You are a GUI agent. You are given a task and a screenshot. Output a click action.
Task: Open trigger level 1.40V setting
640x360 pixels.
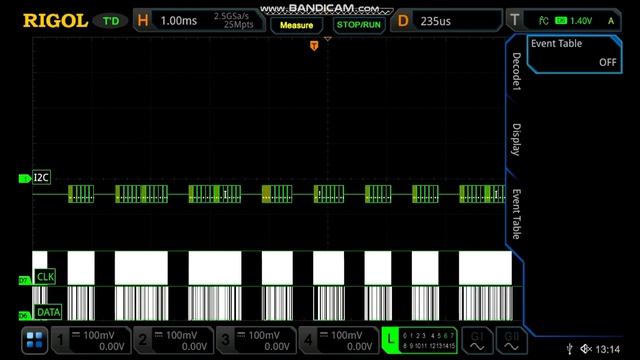tap(581, 21)
